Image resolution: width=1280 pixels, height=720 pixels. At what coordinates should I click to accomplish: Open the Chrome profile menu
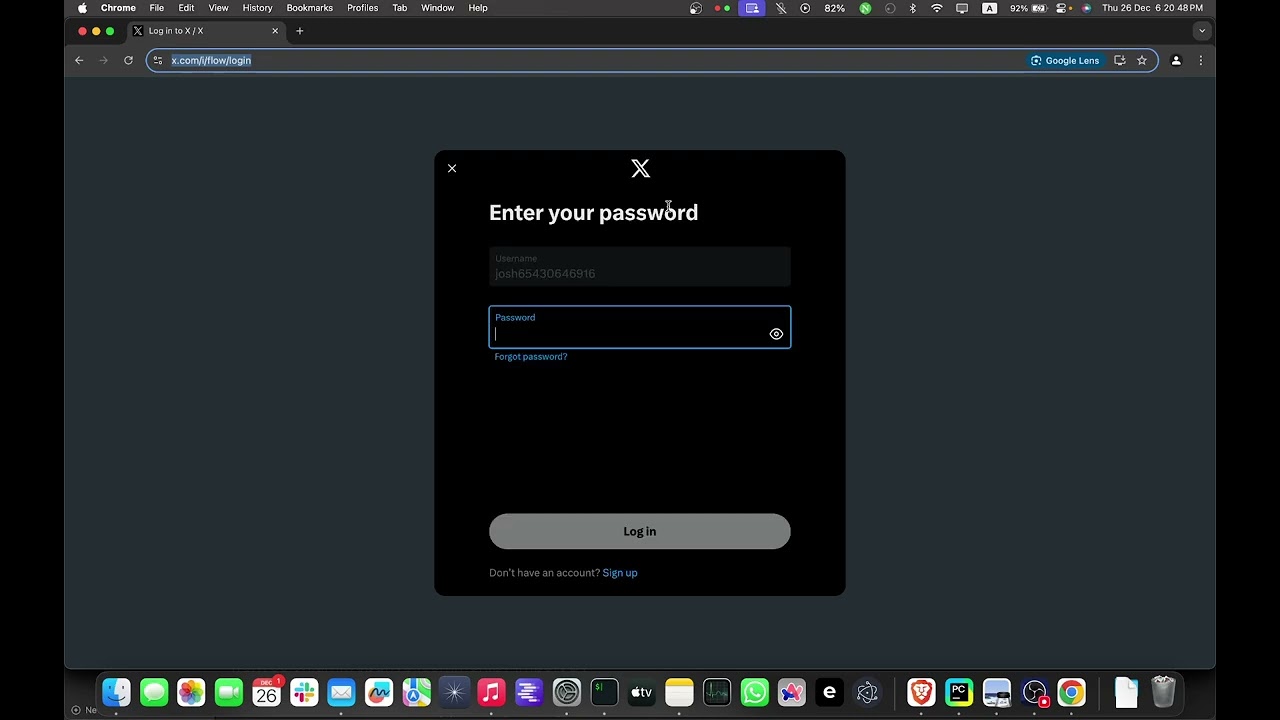(1176, 60)
